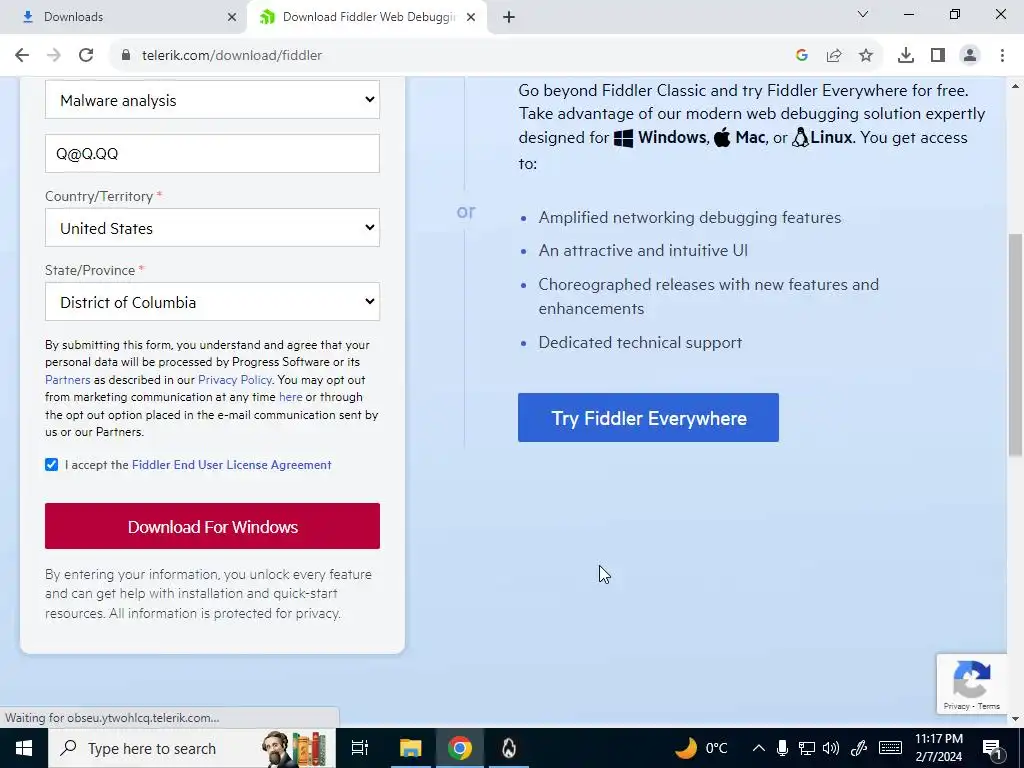
Task: Edit the email field containing Q@Q.QQ
Action: pyautogui.click(x=212, y=153)
